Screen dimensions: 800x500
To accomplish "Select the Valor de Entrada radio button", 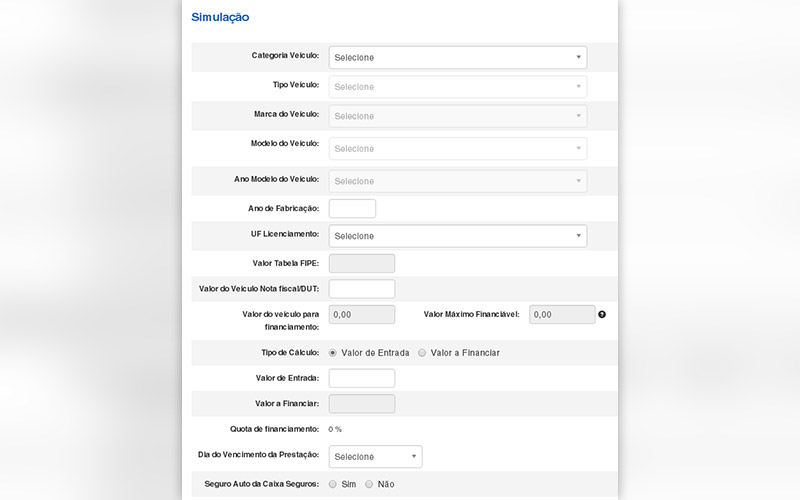I will [333, 353].
